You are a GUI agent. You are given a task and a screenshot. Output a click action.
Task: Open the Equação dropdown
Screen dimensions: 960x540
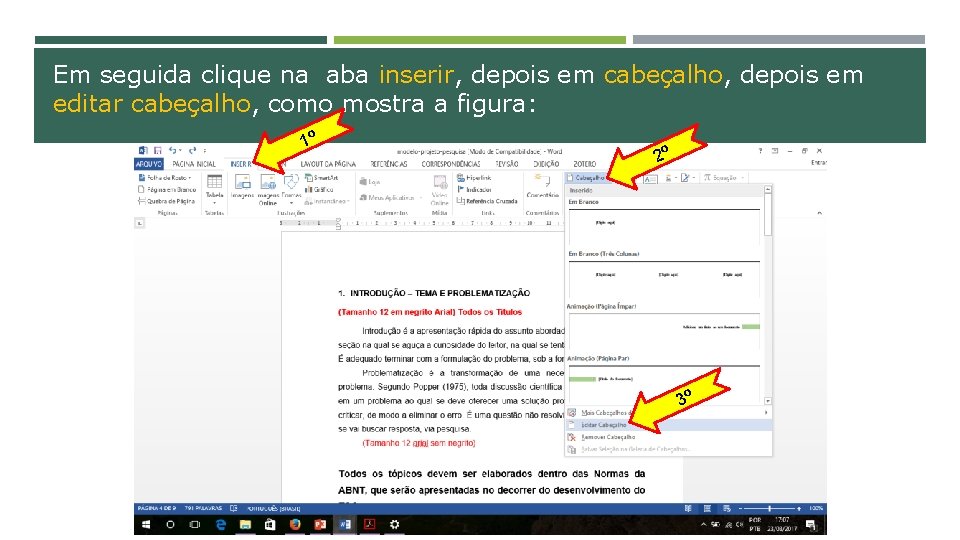point(724,178)
